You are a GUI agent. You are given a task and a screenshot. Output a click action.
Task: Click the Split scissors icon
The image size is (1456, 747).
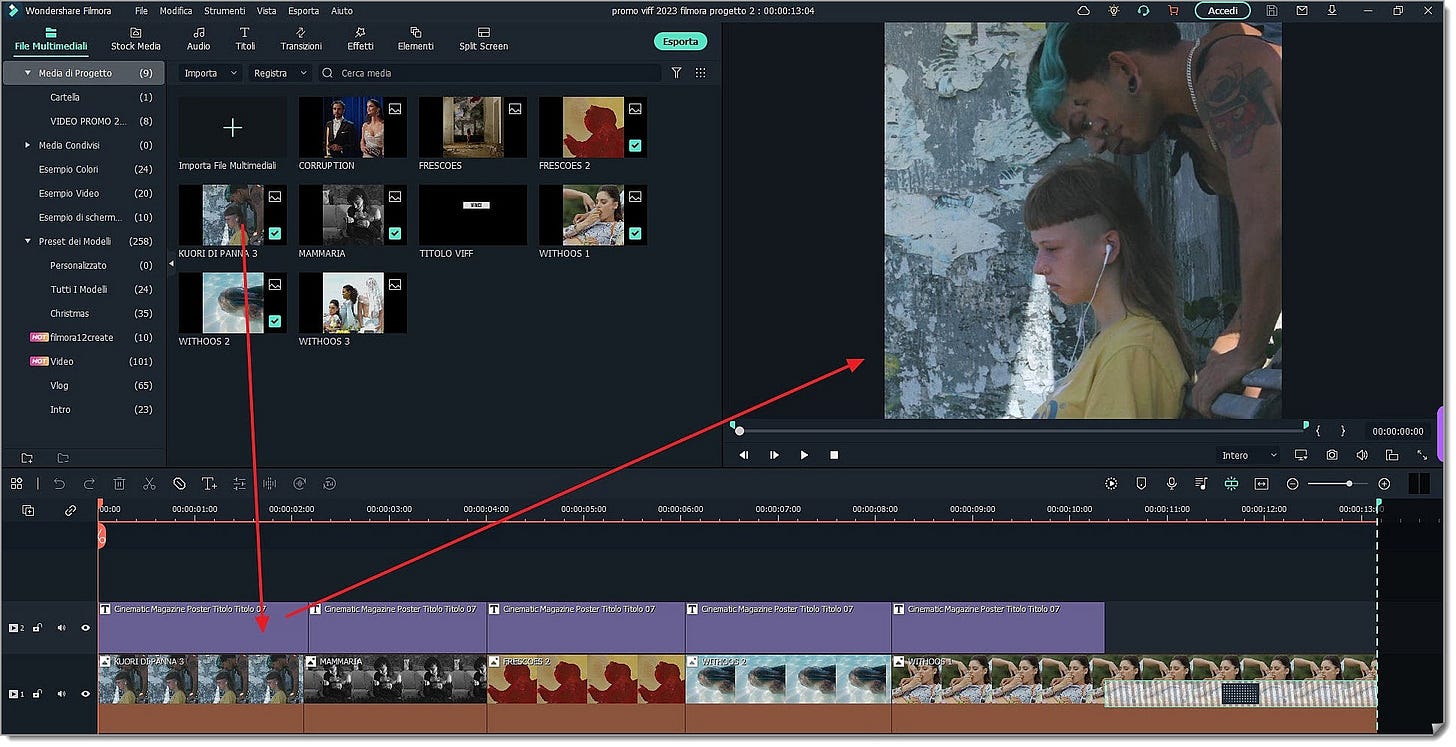tap(149, 484)
